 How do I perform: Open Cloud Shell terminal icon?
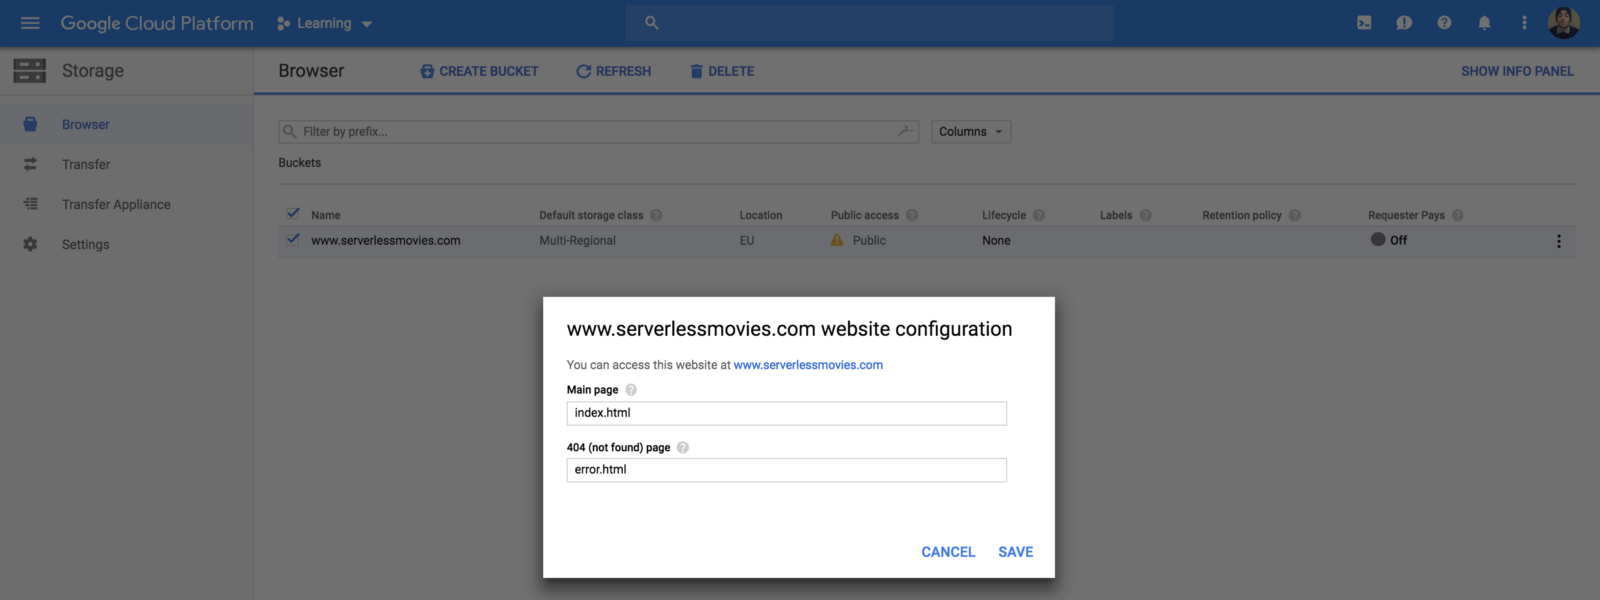pos(1364,23)
